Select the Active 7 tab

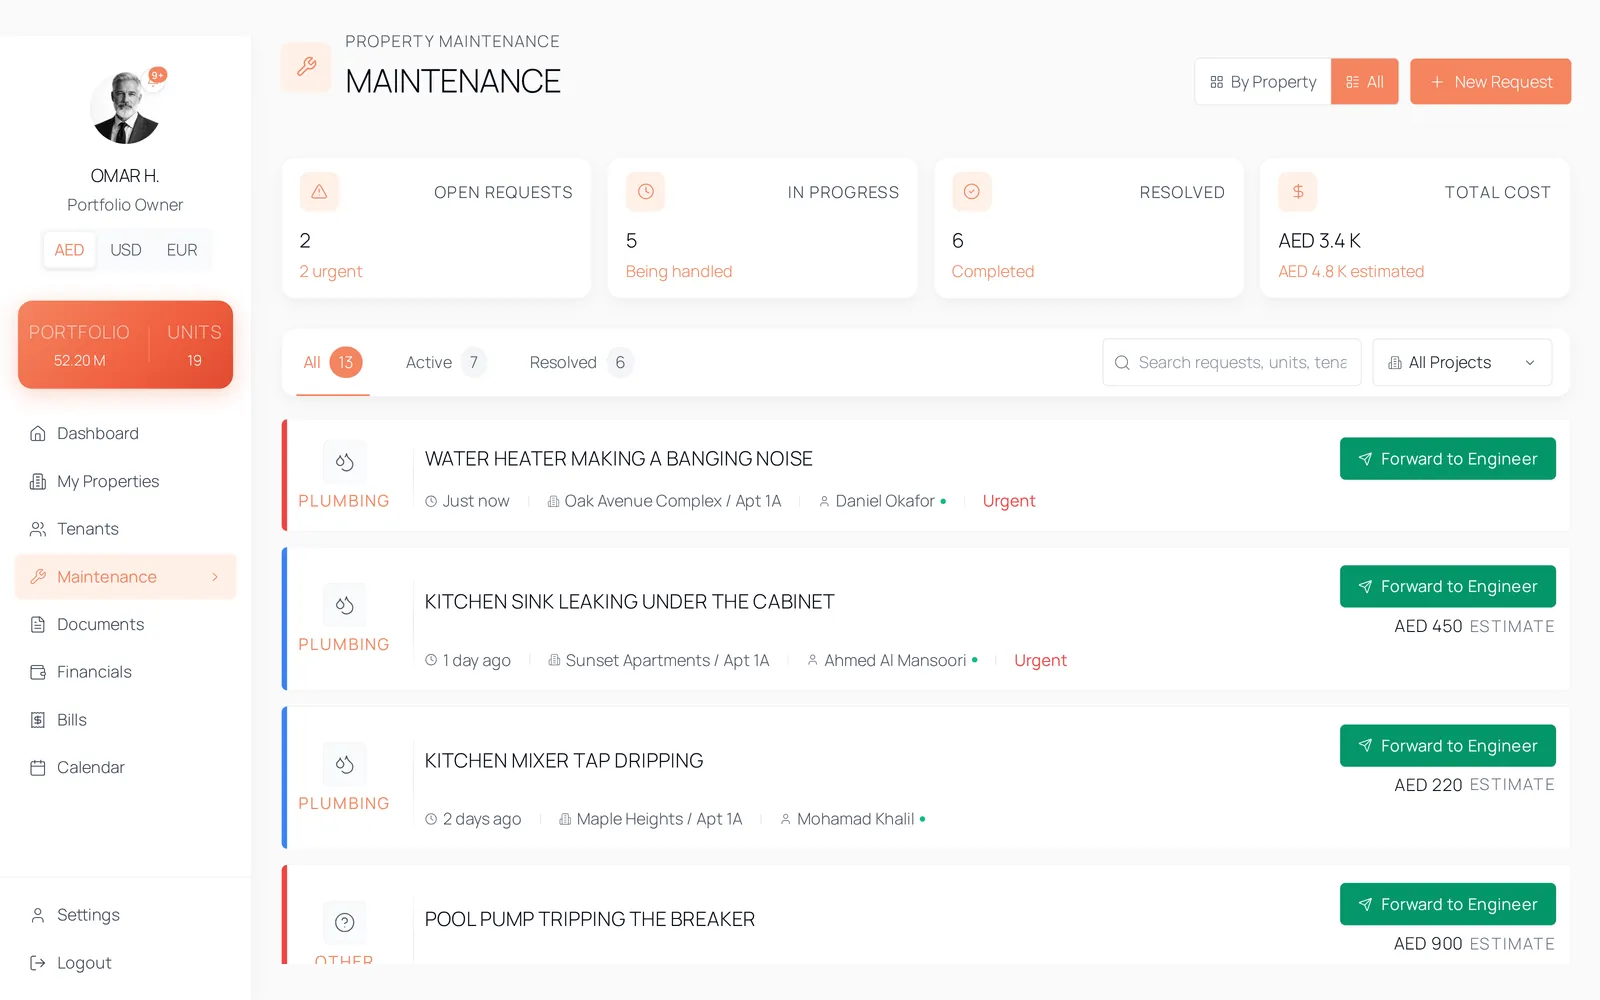point(446,362)
